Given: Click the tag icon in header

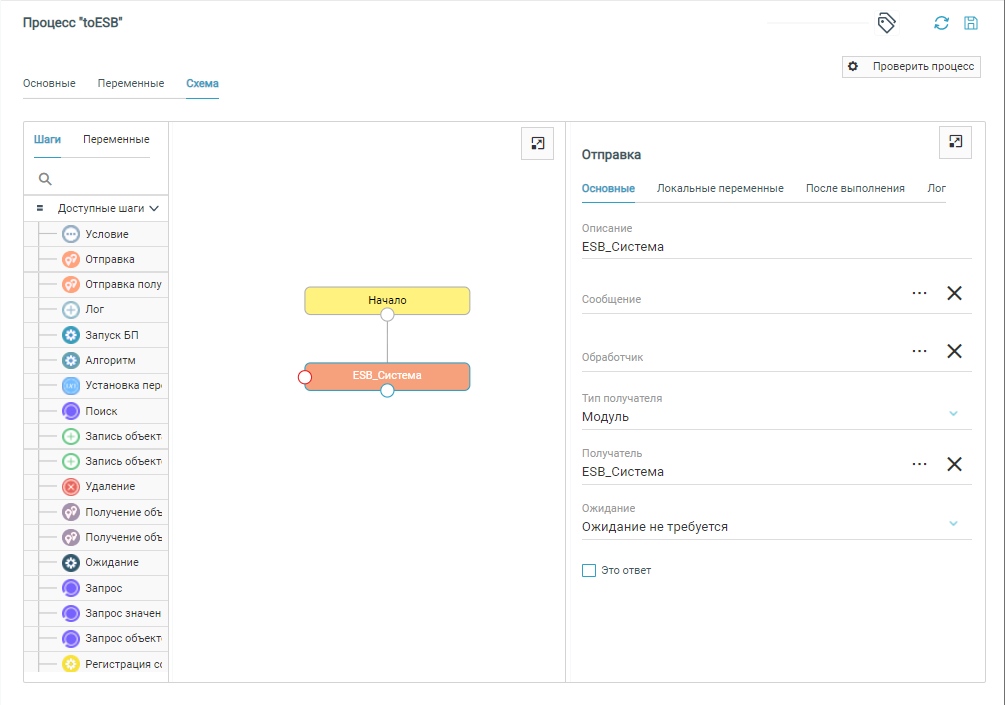Looking at the screenshot, I should (x=886, y=23).
